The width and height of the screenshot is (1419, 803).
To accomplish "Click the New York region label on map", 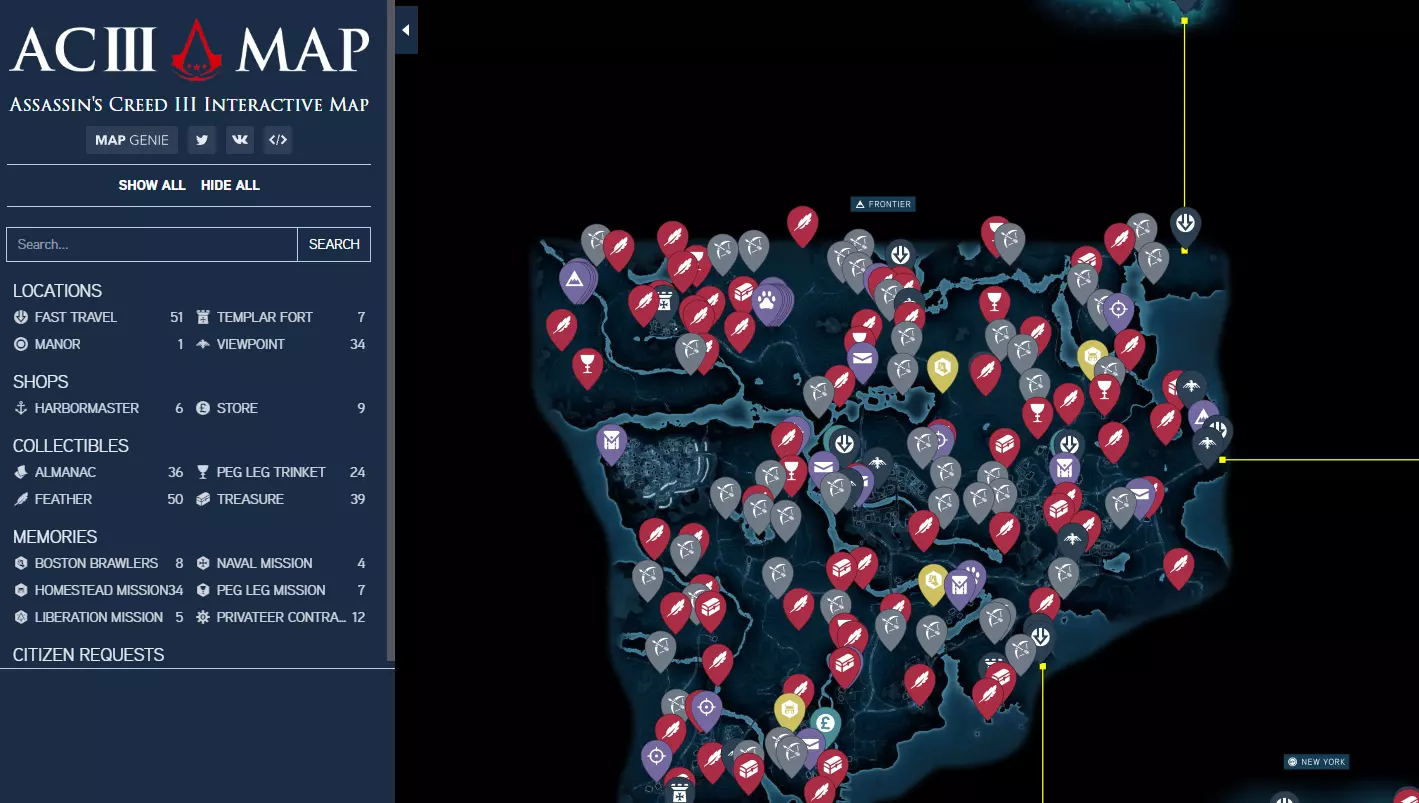I will click(x=1317, y=762).
